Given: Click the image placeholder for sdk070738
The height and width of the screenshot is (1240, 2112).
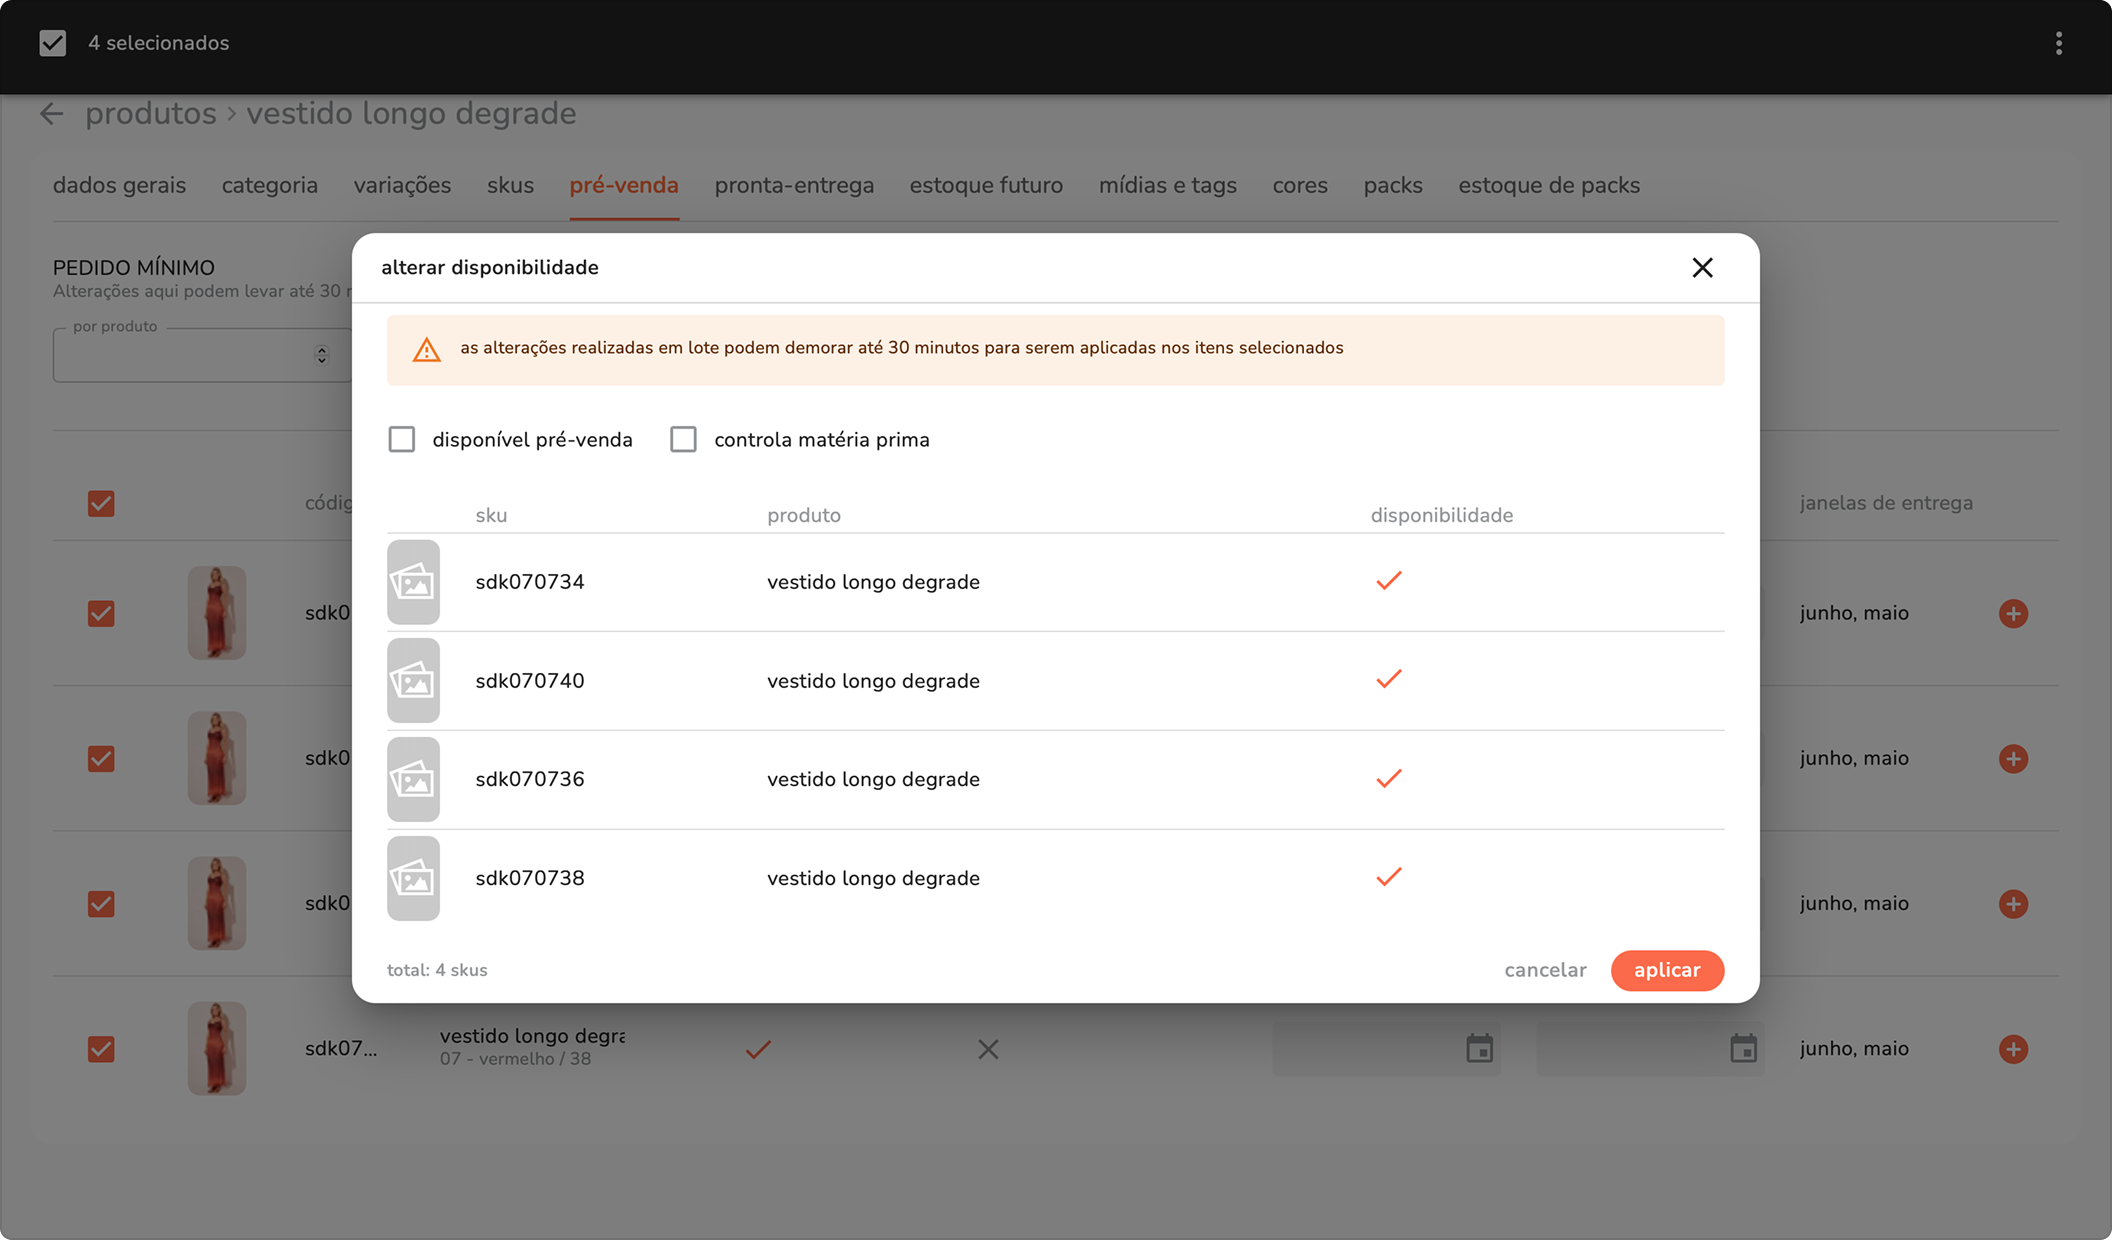Looking at the screenshot, I should [413, 878].
